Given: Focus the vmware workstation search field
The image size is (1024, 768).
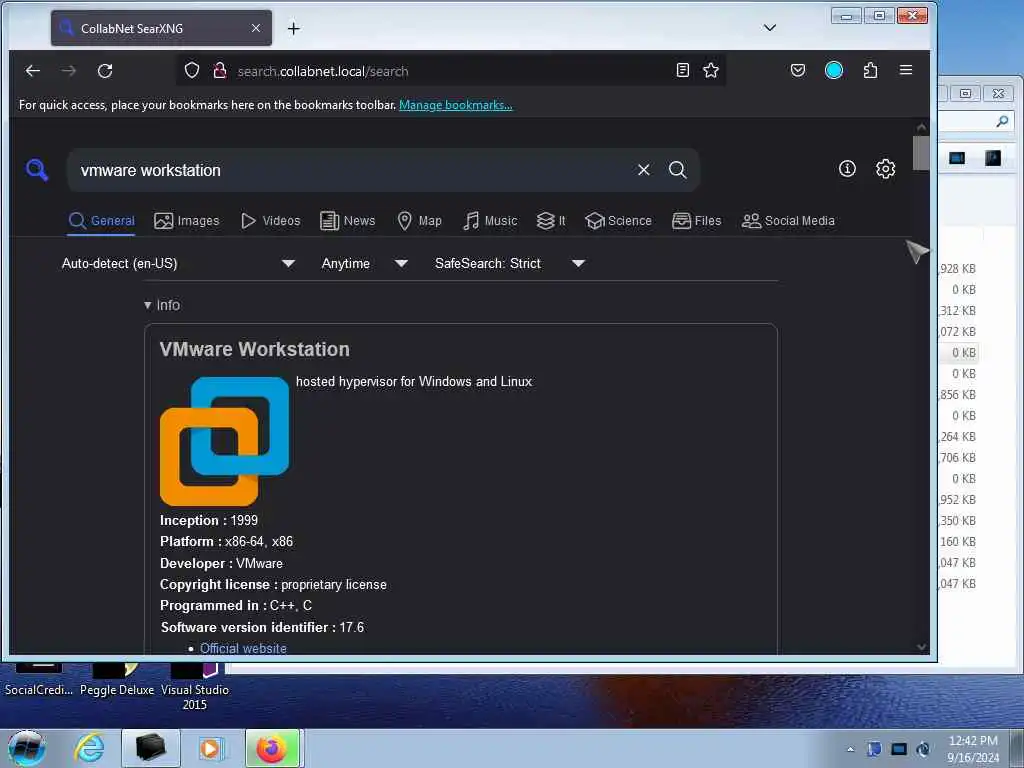Looking at the screenshot, I should pos(353,170).
